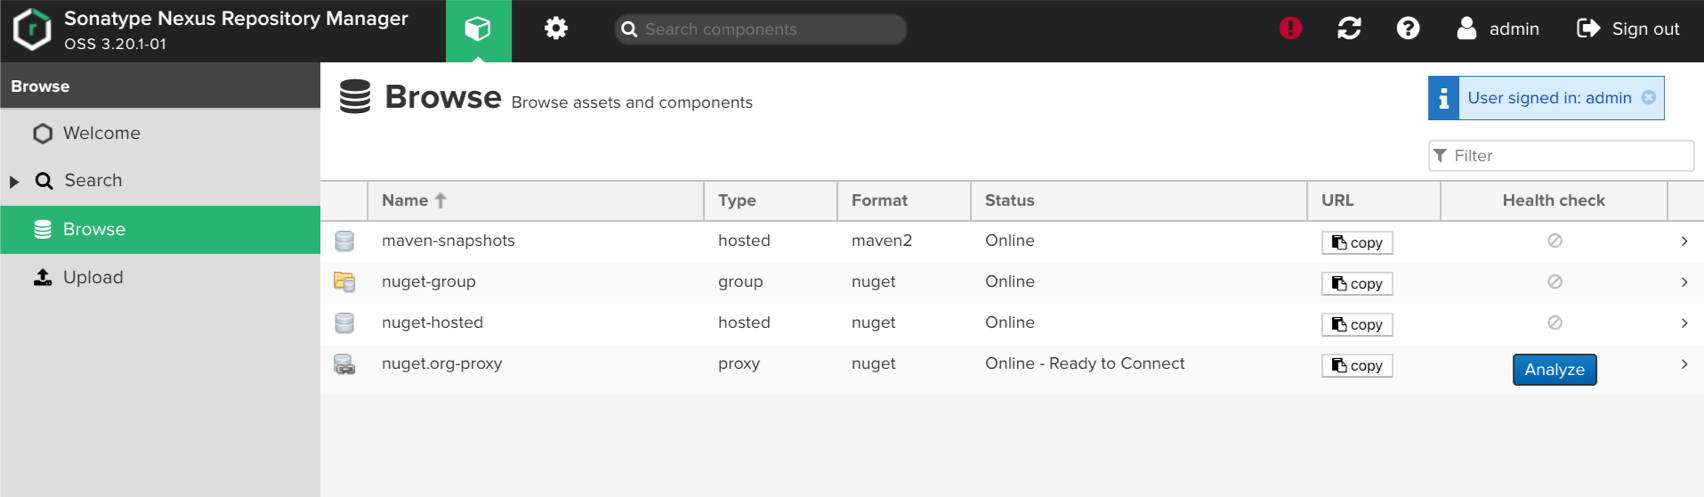Open the Help question mark icon
The image size is (1704, 497).
coord(1408,28)
